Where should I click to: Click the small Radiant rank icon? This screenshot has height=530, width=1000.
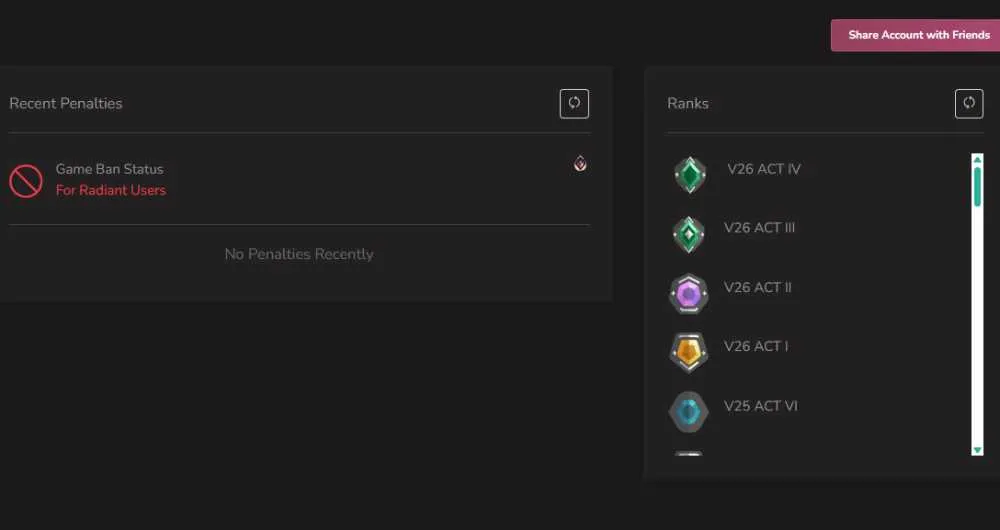click(580, 164)
